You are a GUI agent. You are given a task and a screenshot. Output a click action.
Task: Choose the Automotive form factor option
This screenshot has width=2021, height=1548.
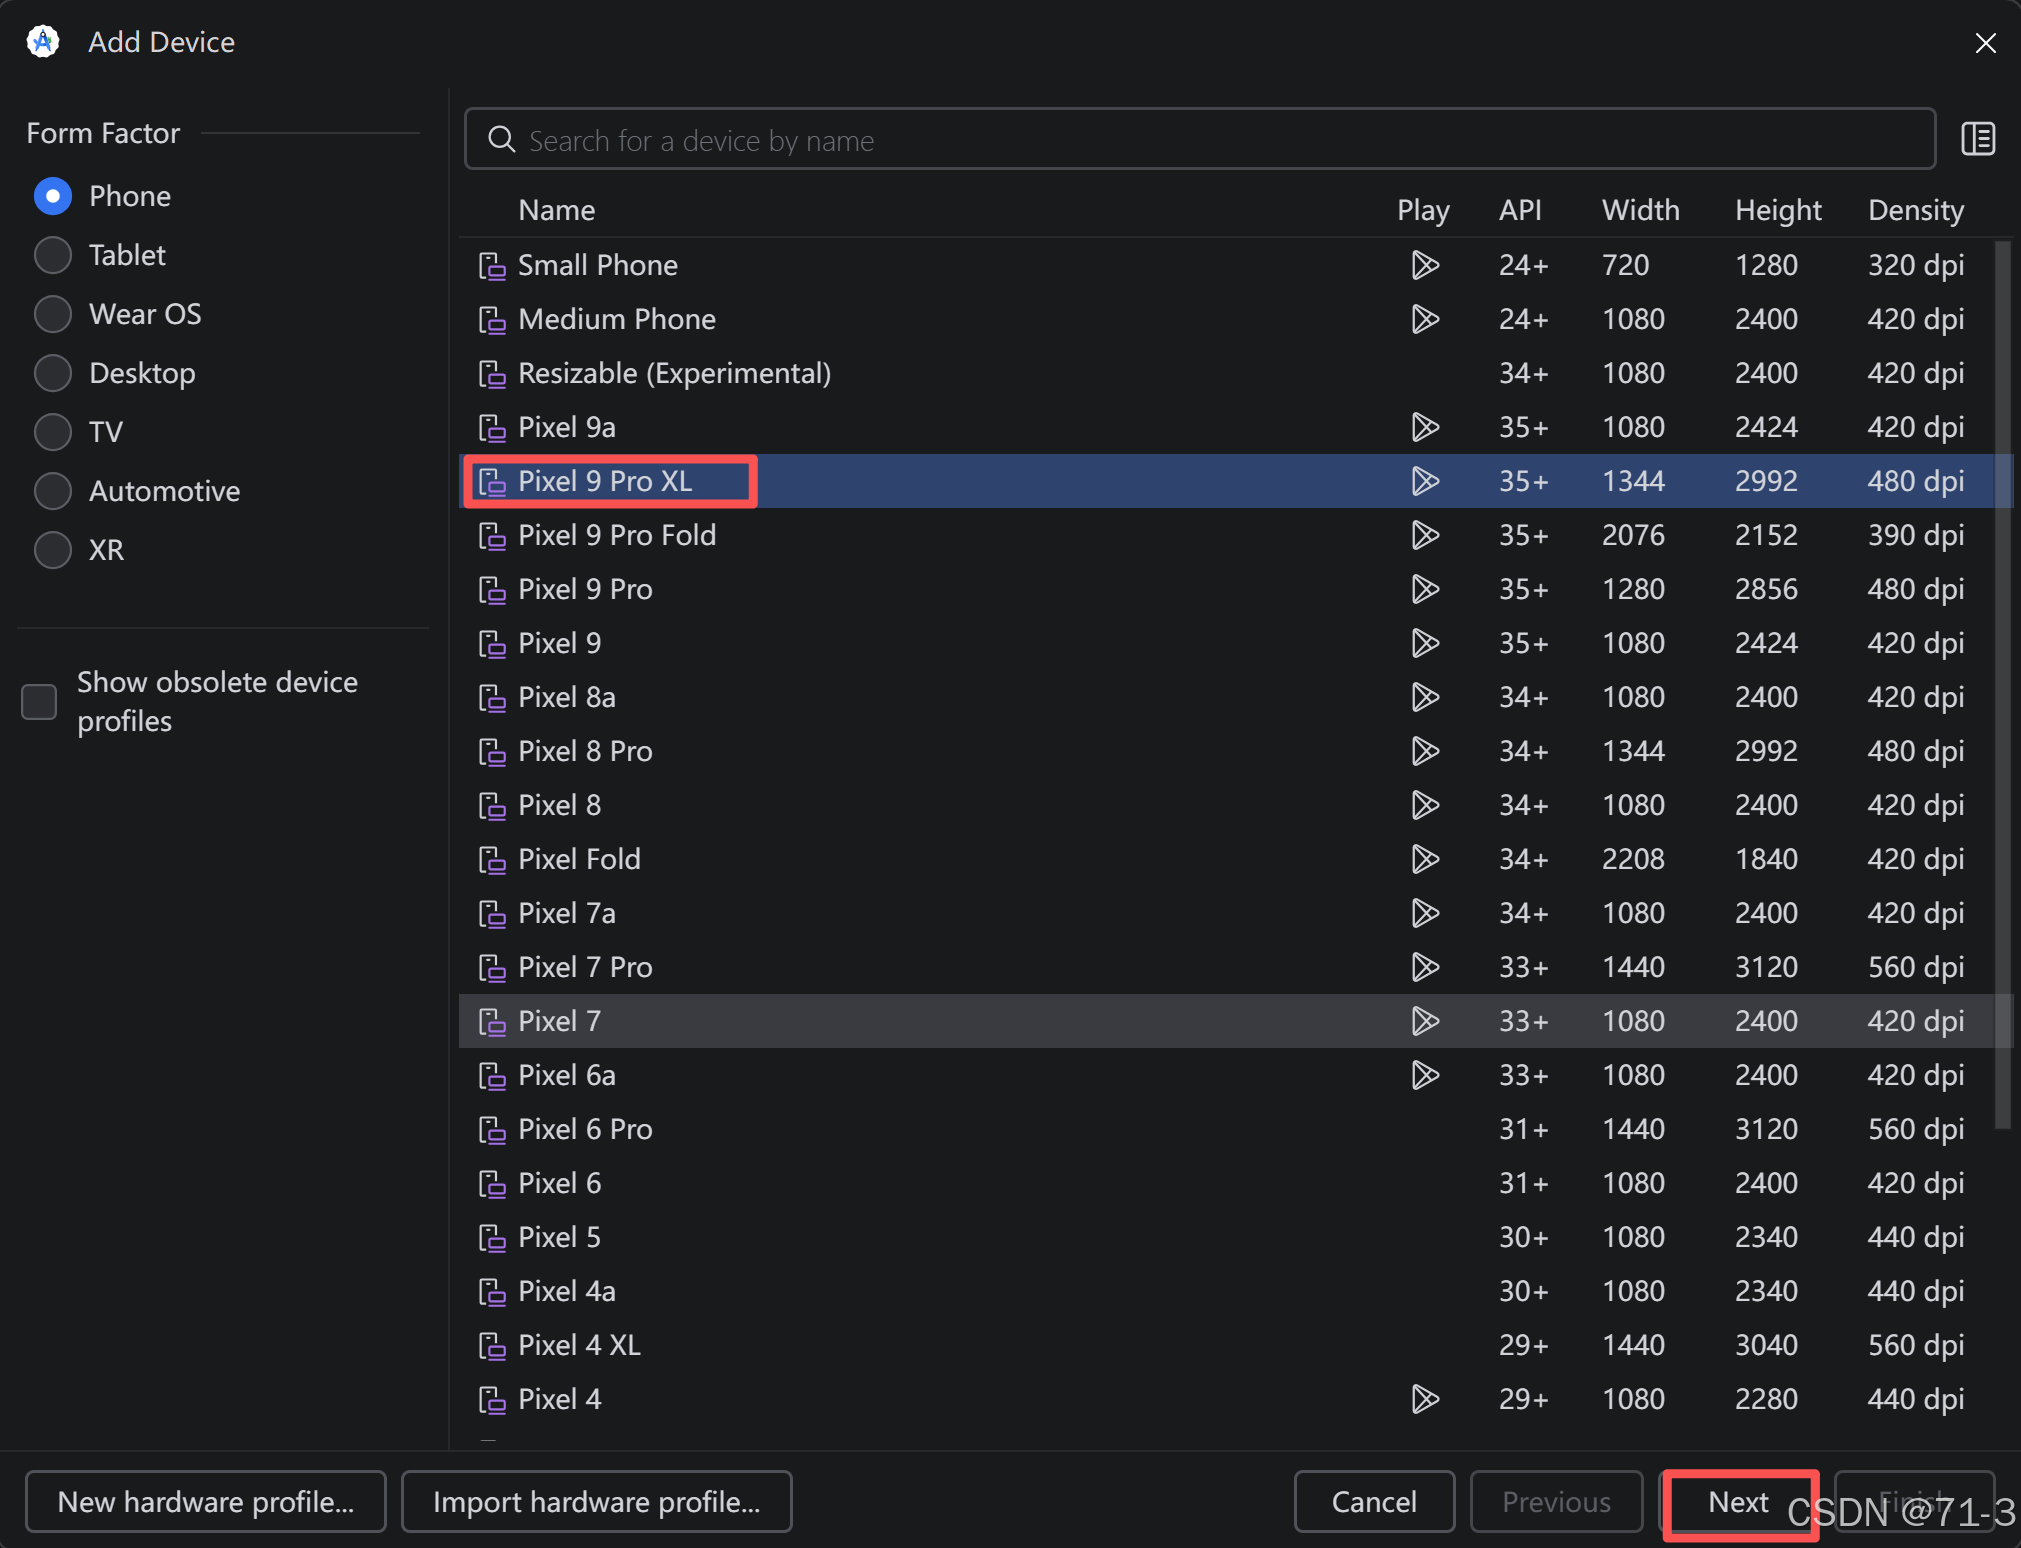pyautogui.click(x=53, y=492)
